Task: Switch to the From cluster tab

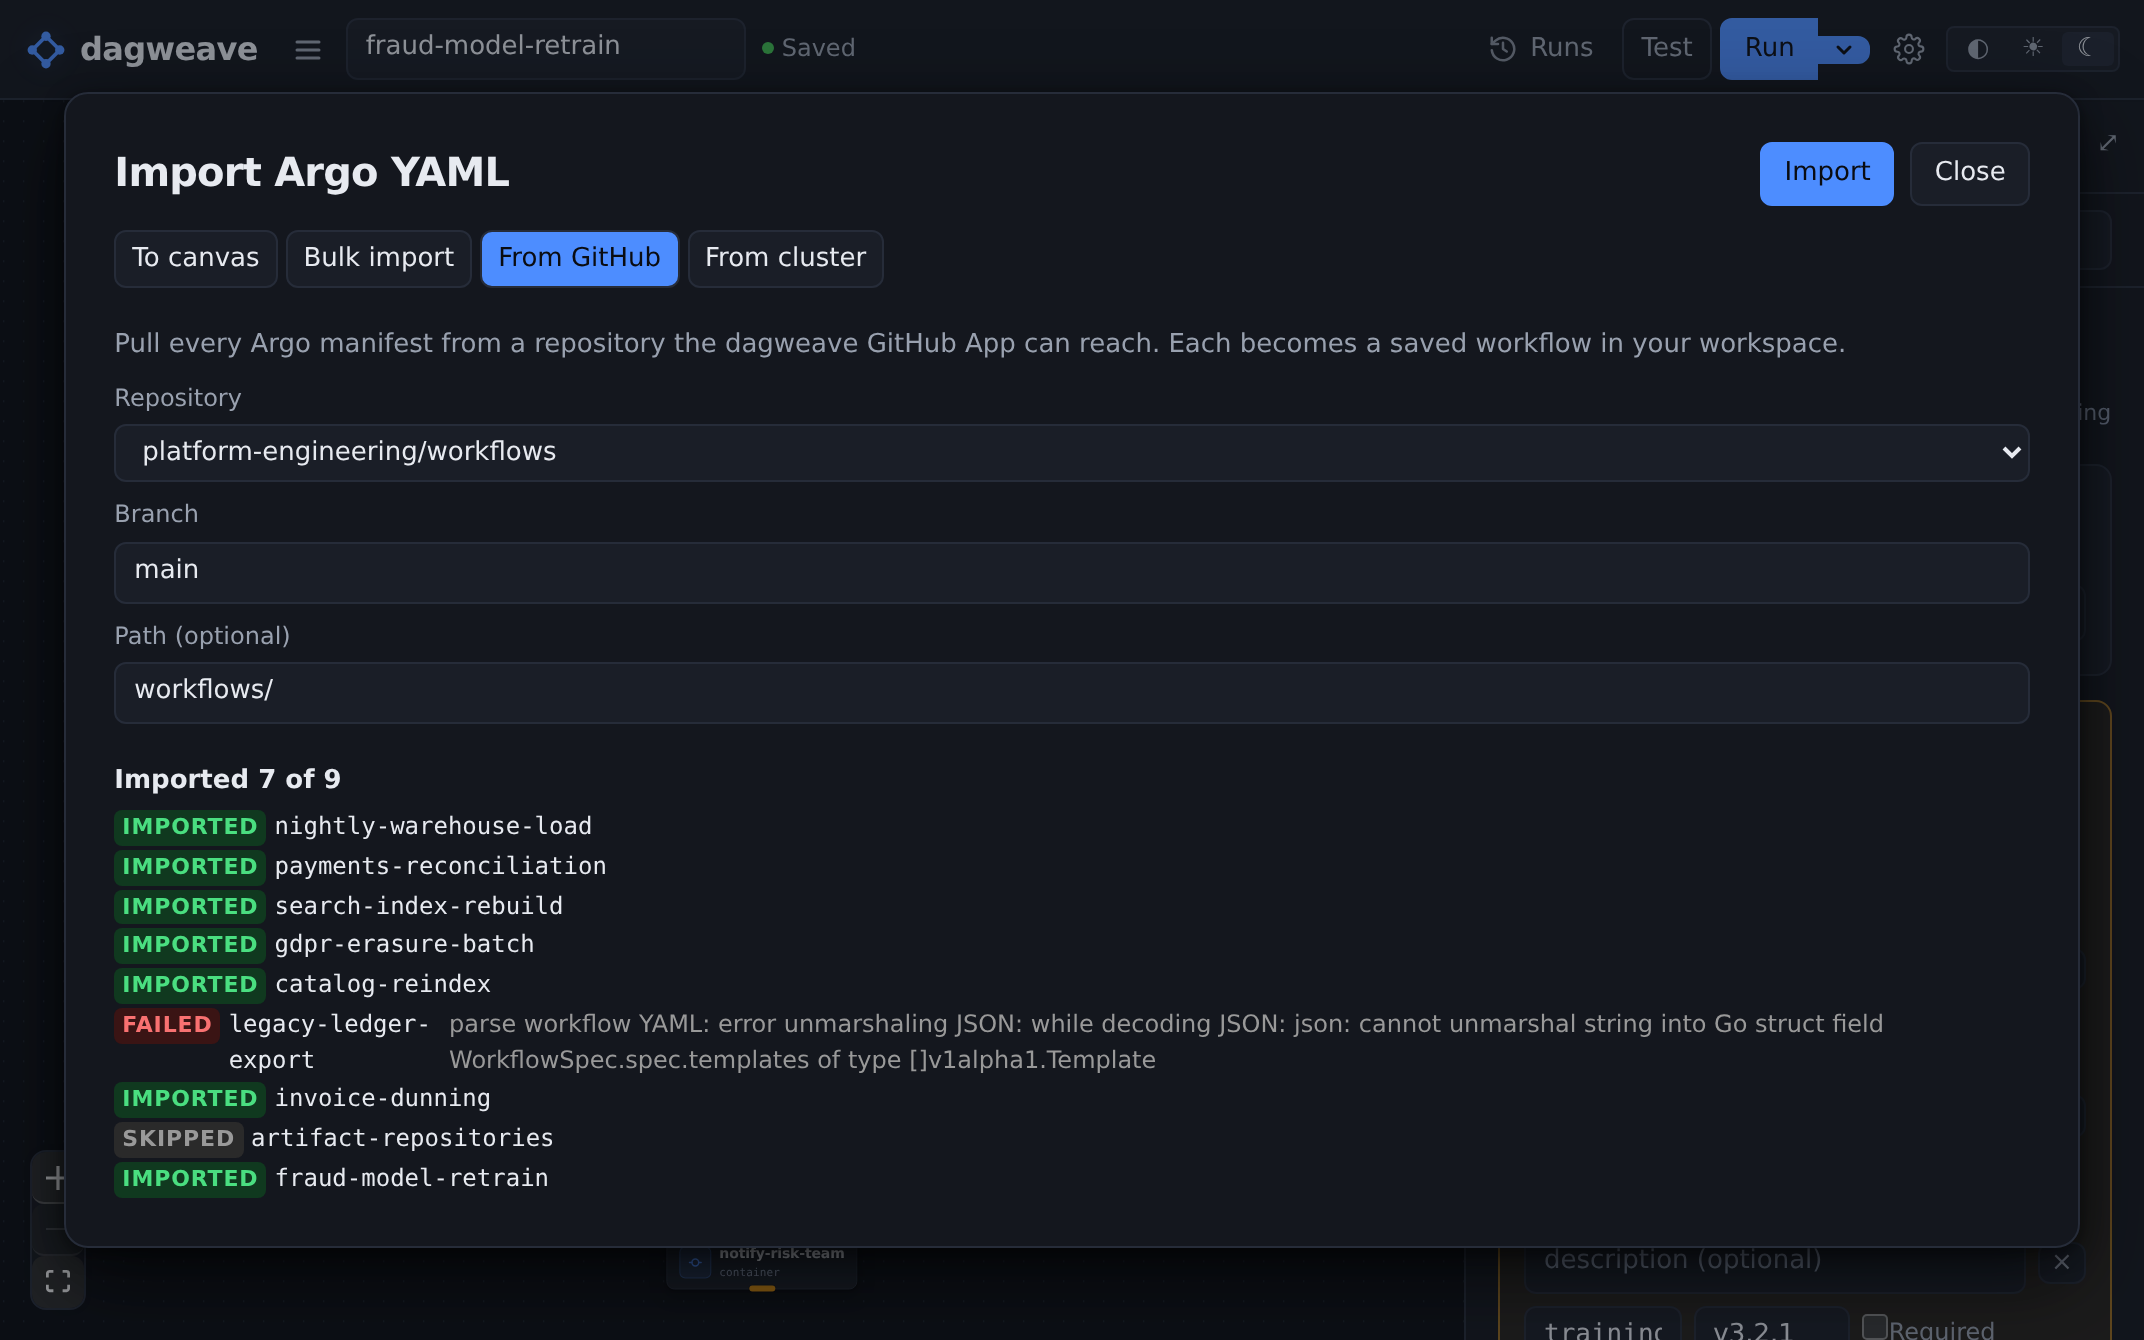Action: (786, 258)
